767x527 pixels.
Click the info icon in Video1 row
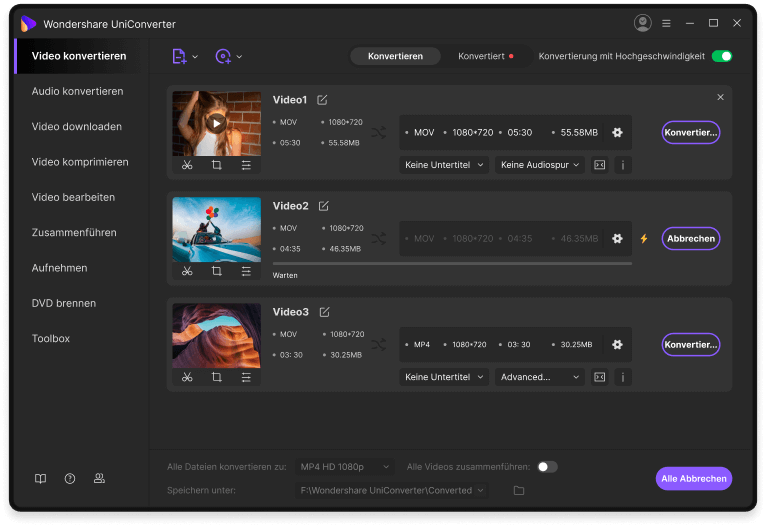pyautogui.click(x=623, y=165)
